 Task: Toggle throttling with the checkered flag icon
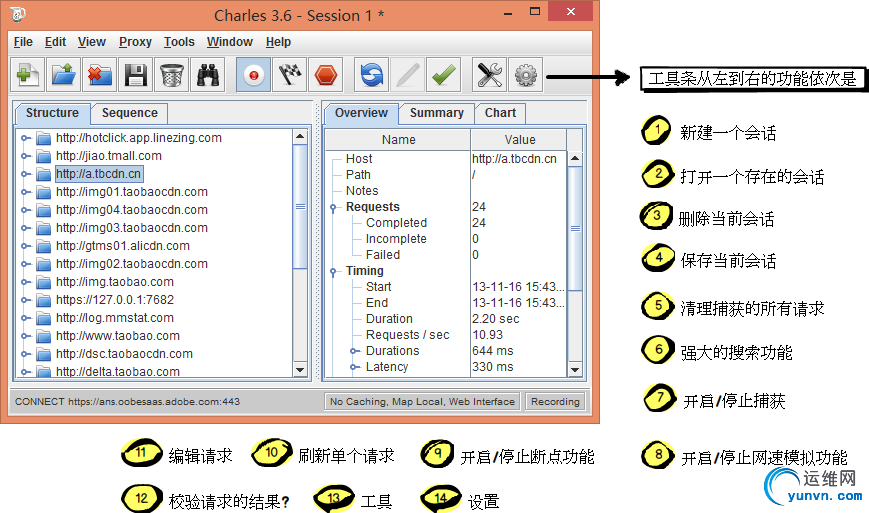click(x=290, y=74)
